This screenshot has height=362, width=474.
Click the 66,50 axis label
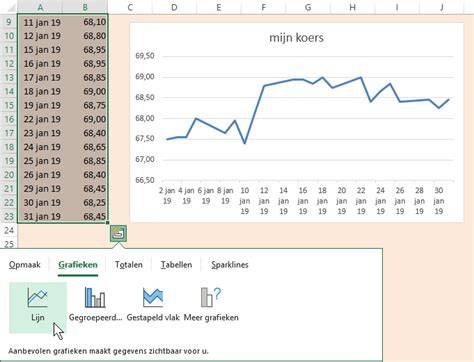(145, 180)
